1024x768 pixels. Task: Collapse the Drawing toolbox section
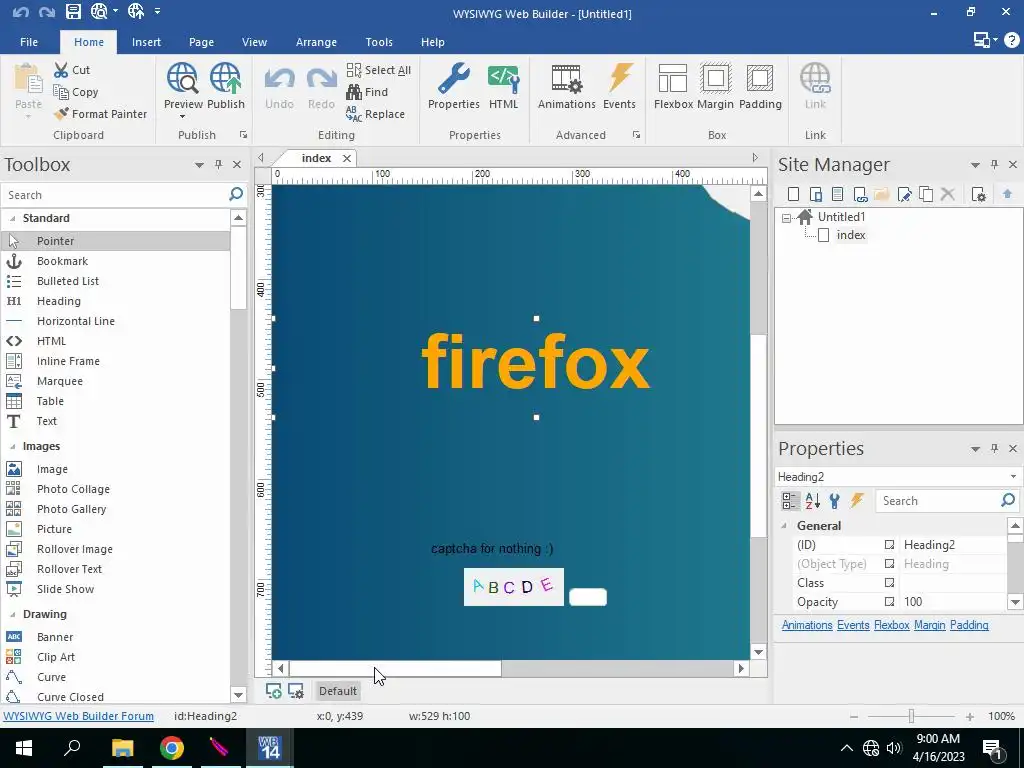pos(12,615)
